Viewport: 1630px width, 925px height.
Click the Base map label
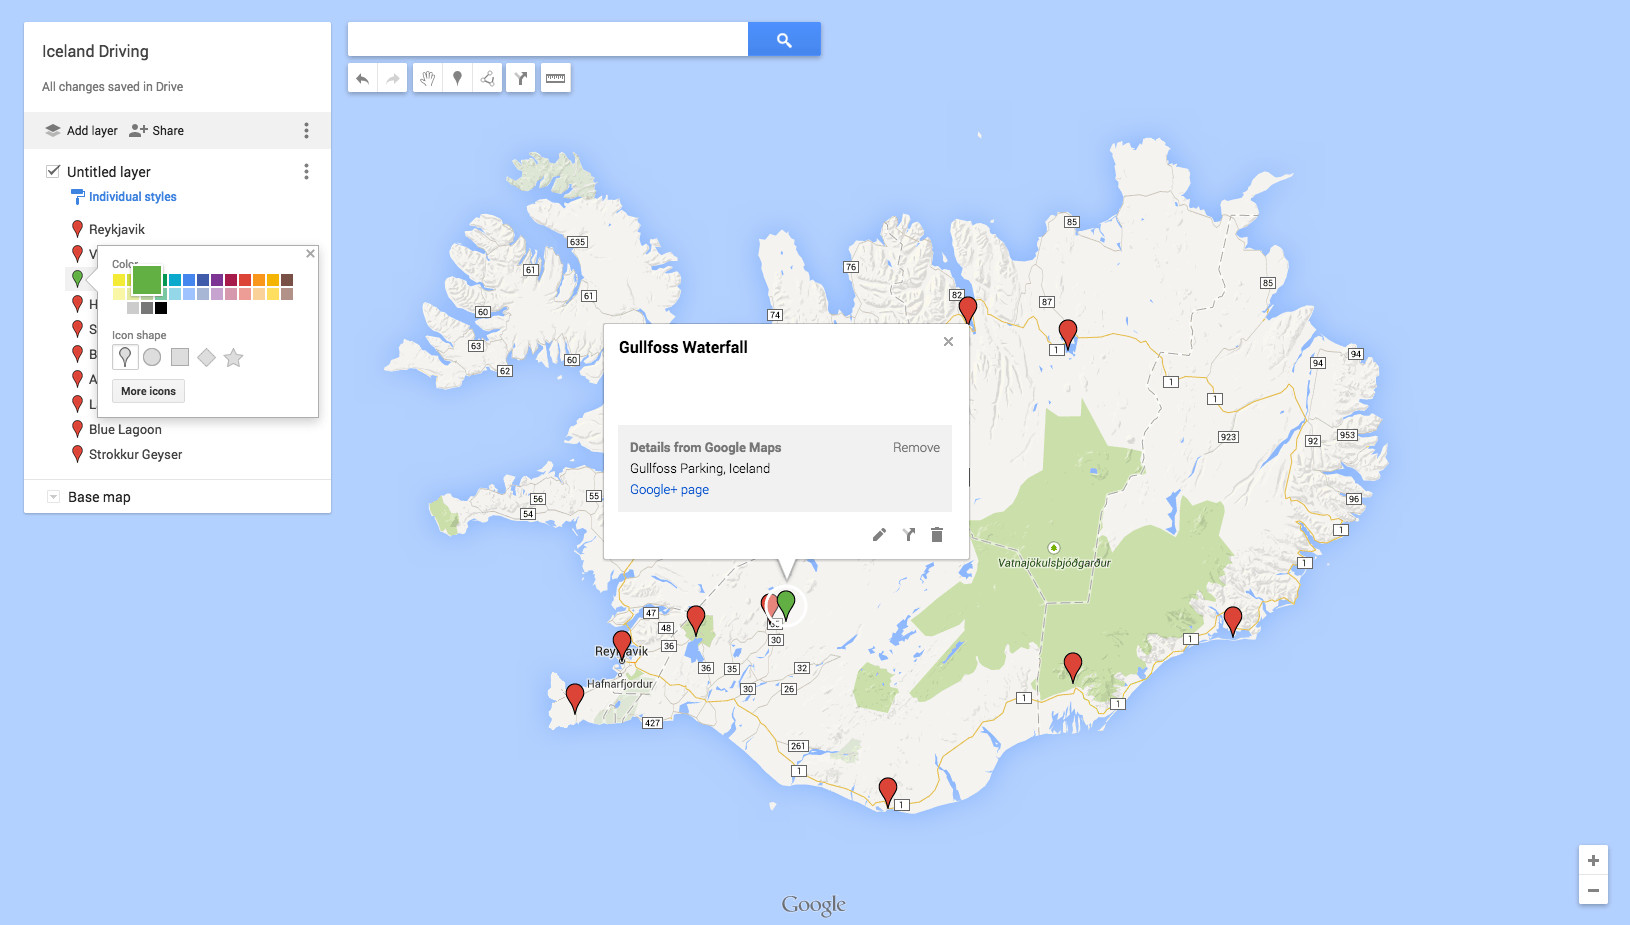pos(99,497)
